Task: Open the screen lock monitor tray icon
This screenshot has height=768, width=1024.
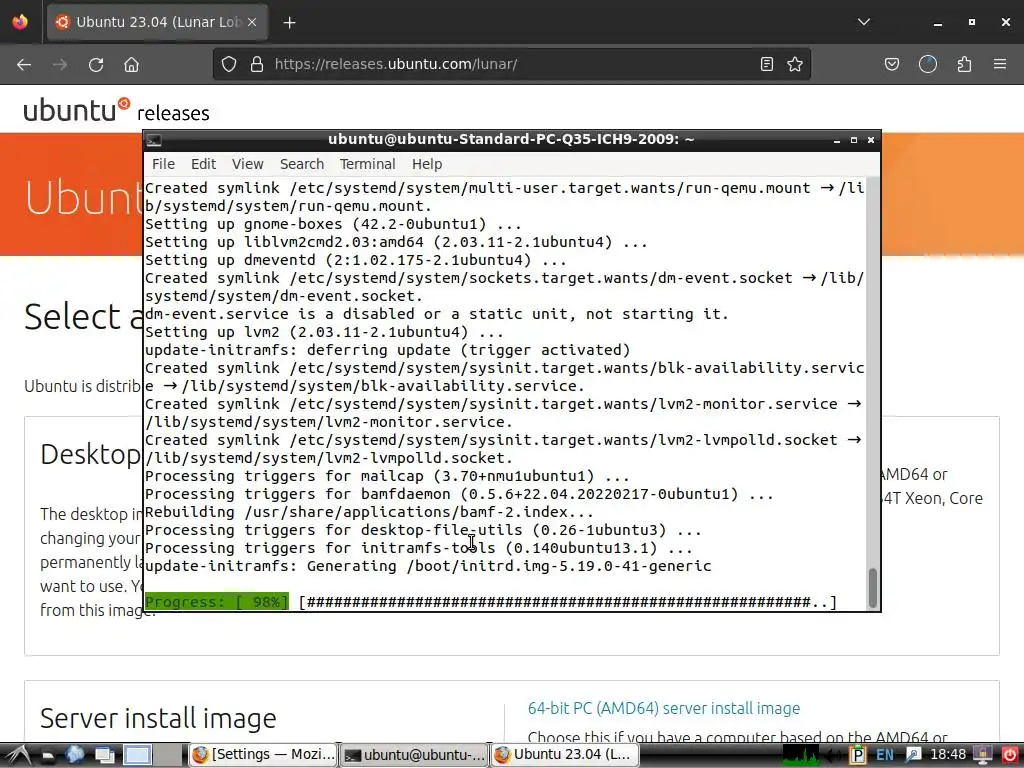Action: [982, 756]
